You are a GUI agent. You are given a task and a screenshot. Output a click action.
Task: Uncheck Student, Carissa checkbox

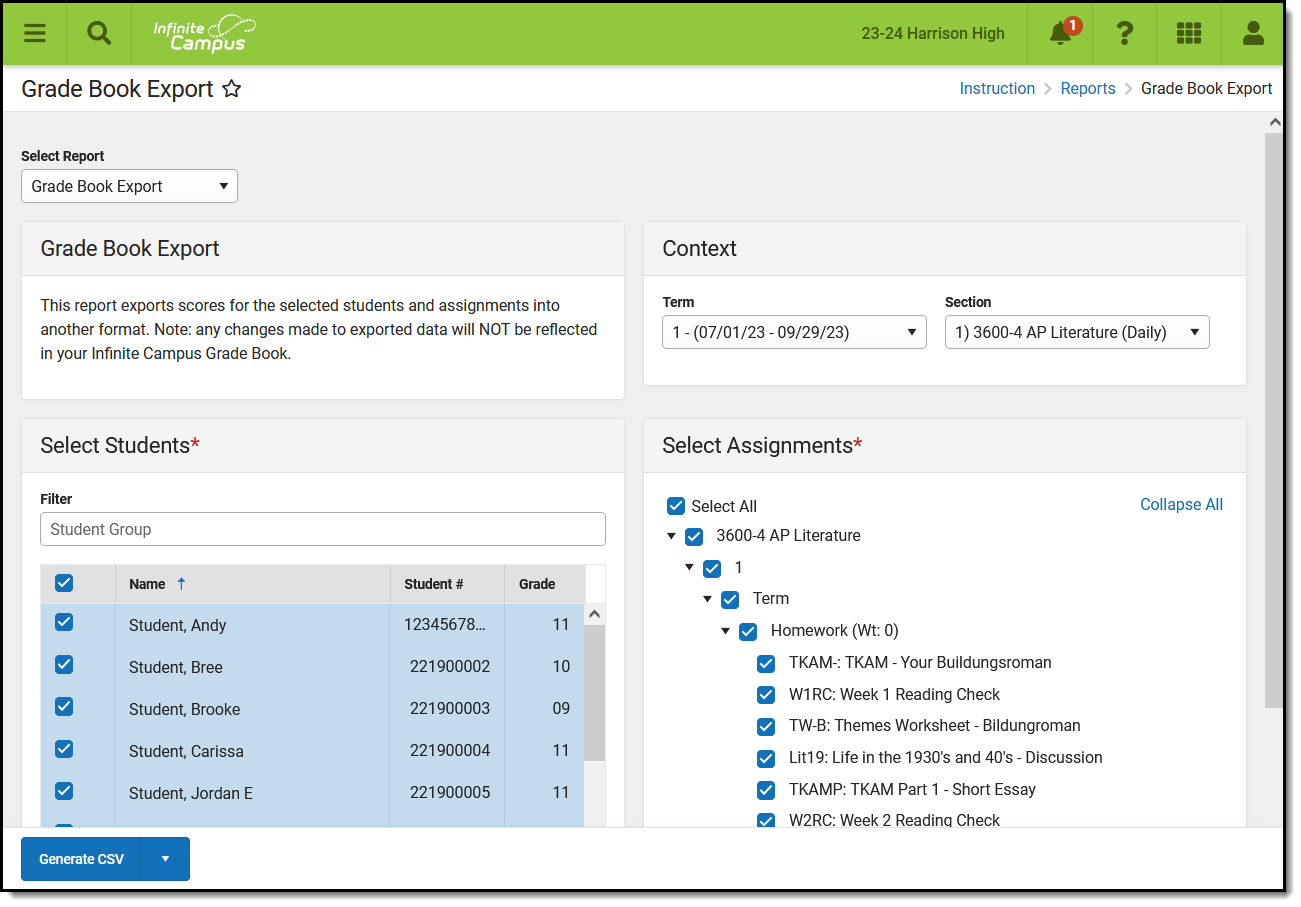pos(64,748)
